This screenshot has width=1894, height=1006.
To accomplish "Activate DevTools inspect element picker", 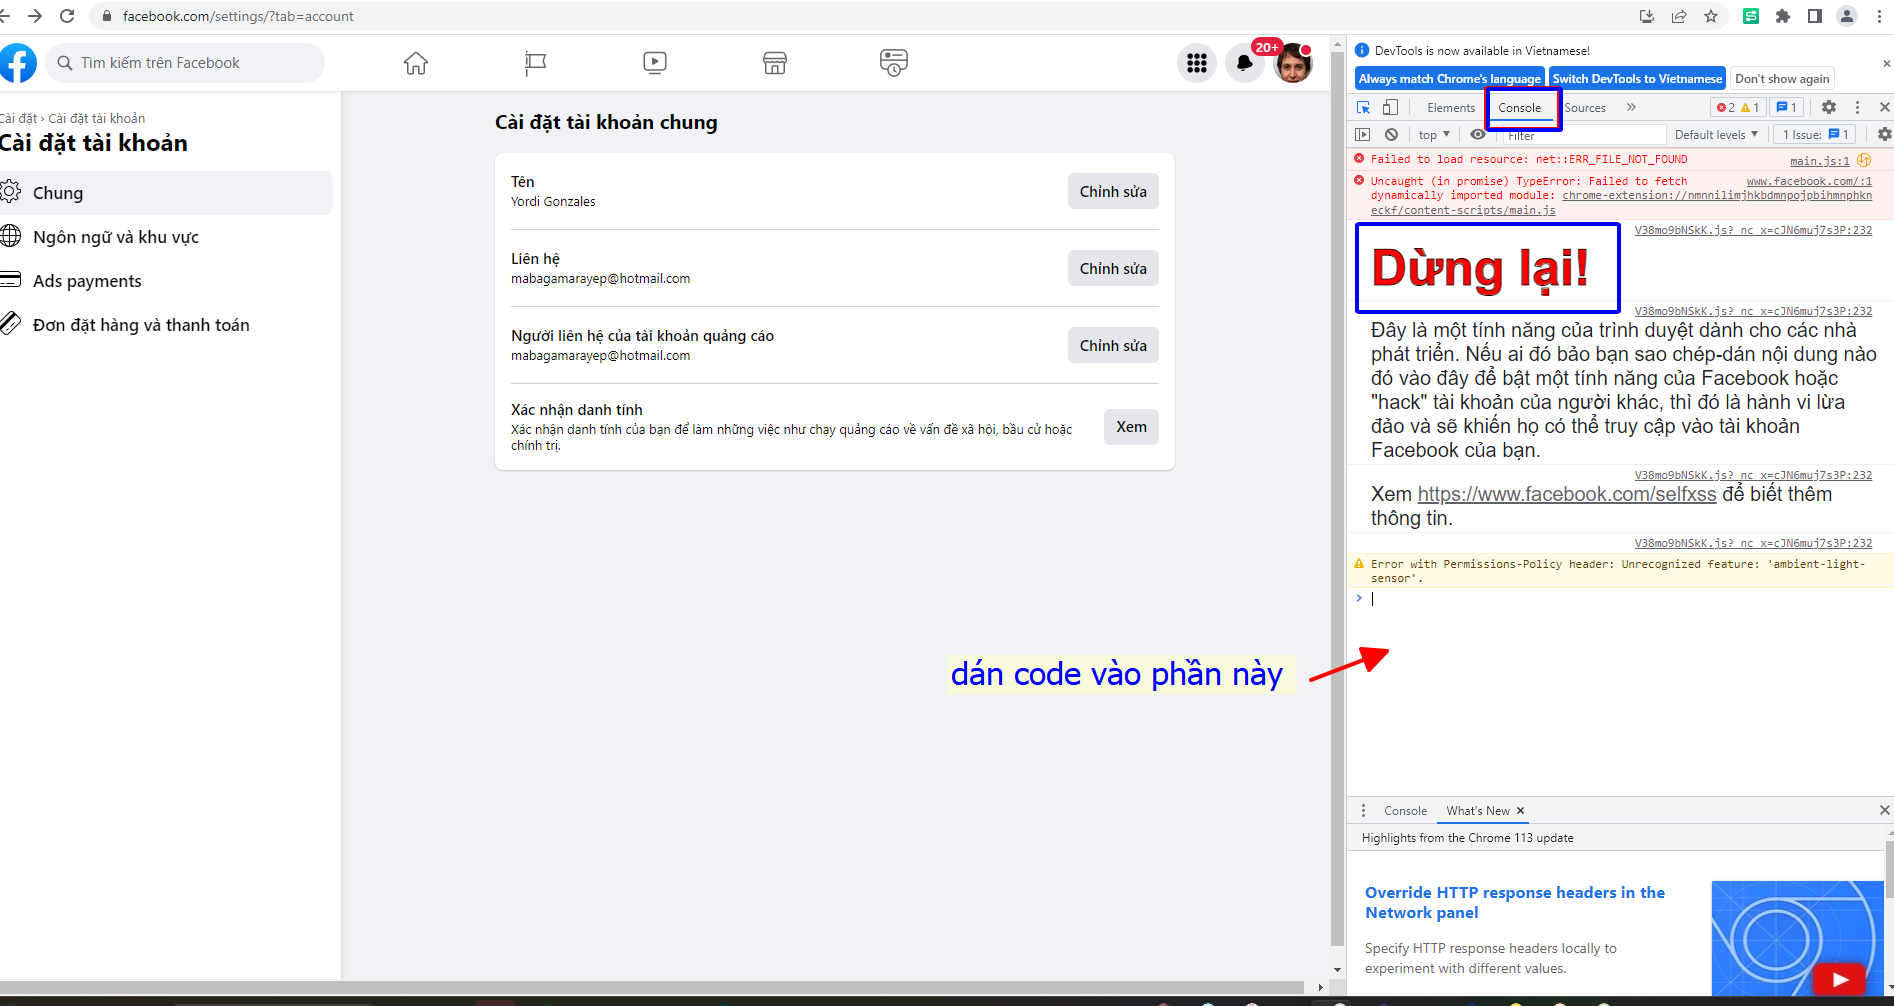I will coord(1363,107).
